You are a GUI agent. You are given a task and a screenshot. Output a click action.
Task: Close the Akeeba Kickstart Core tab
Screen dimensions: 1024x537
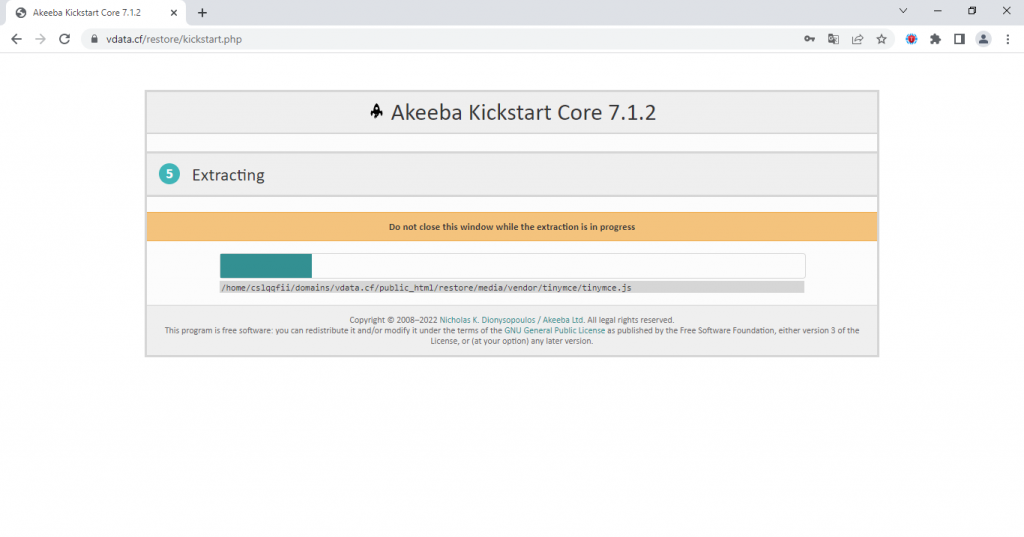[174, 13]
